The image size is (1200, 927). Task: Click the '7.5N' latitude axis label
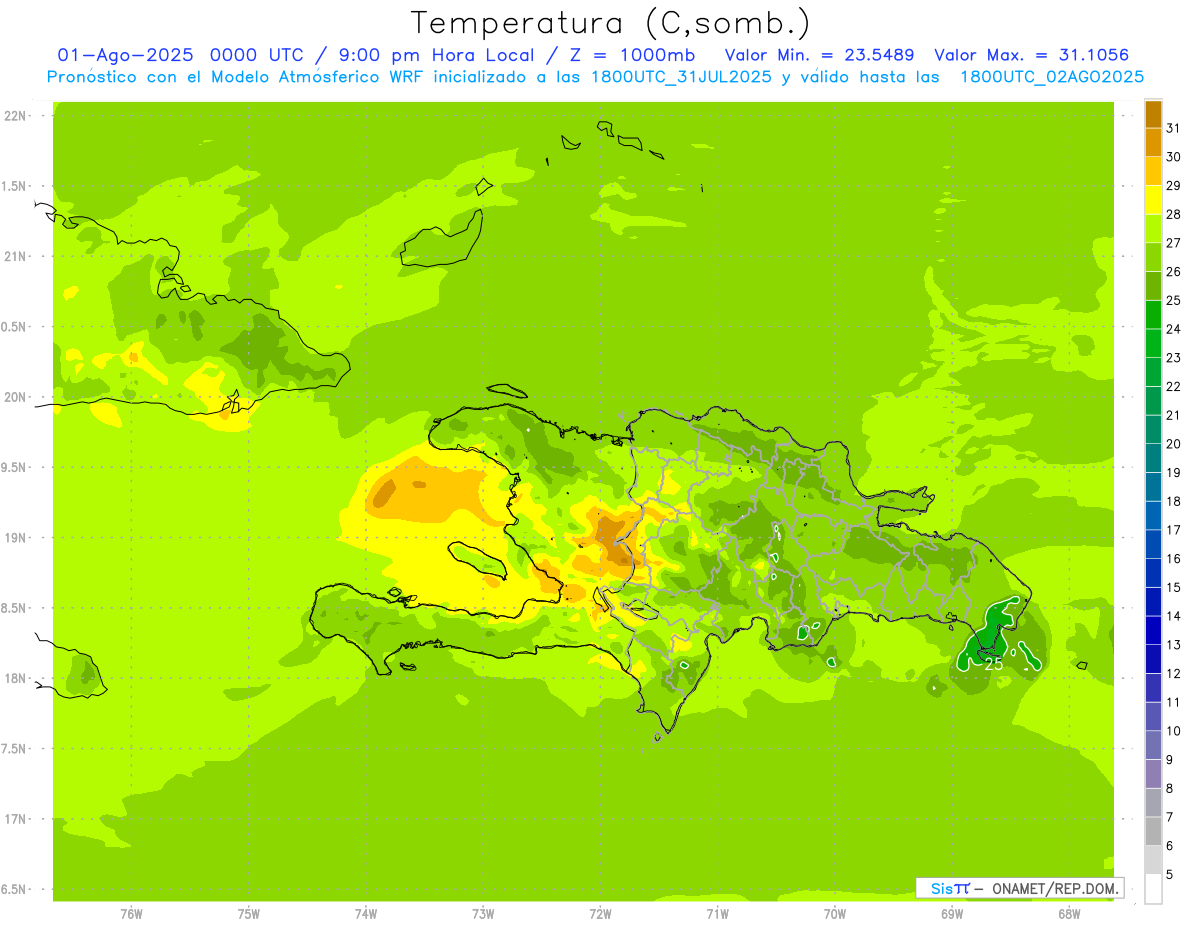point(14,749)
